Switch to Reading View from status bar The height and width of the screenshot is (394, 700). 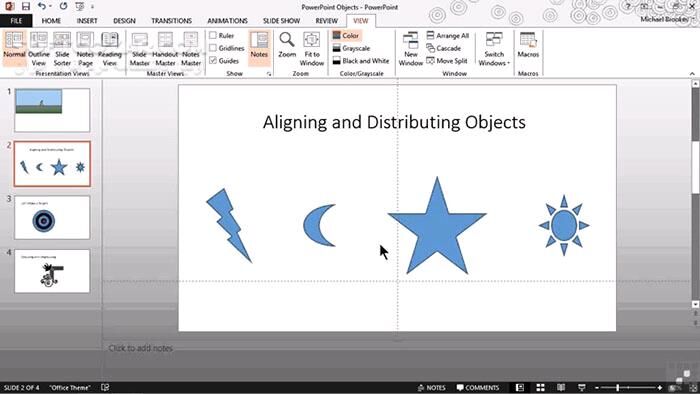561,387
